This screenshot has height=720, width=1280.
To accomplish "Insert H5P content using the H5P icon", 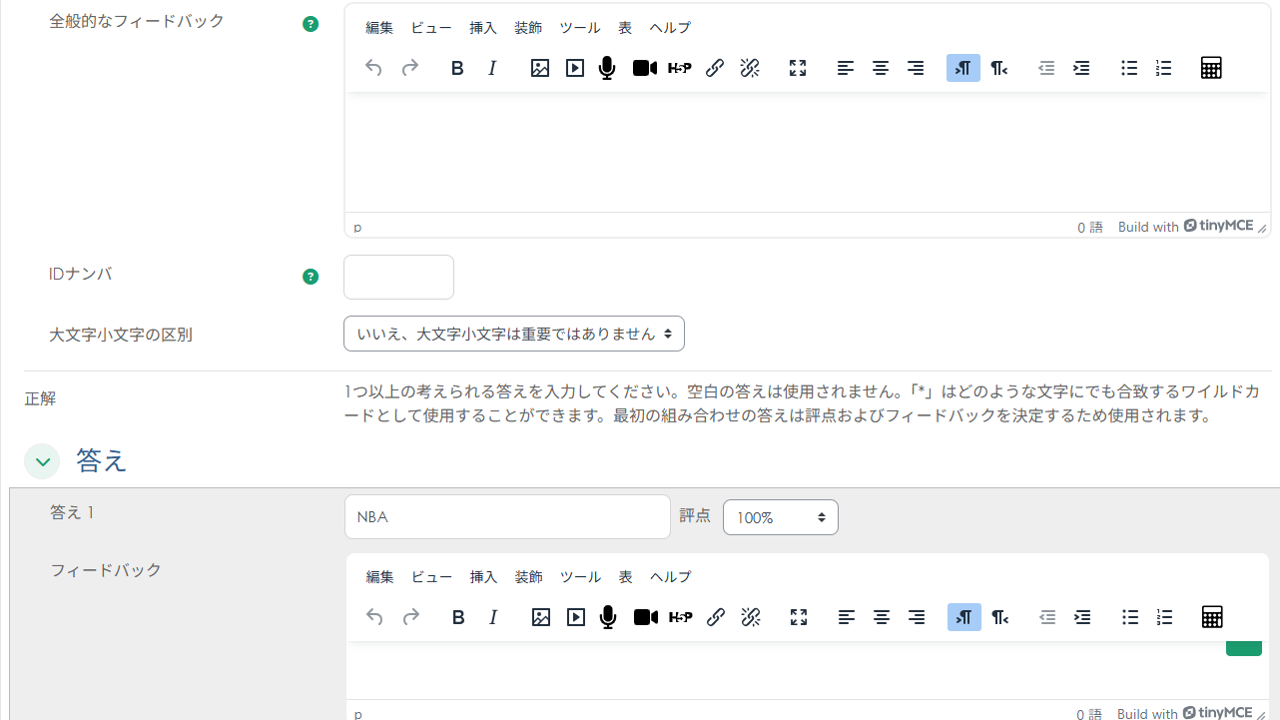I will [x=680, y=68].
